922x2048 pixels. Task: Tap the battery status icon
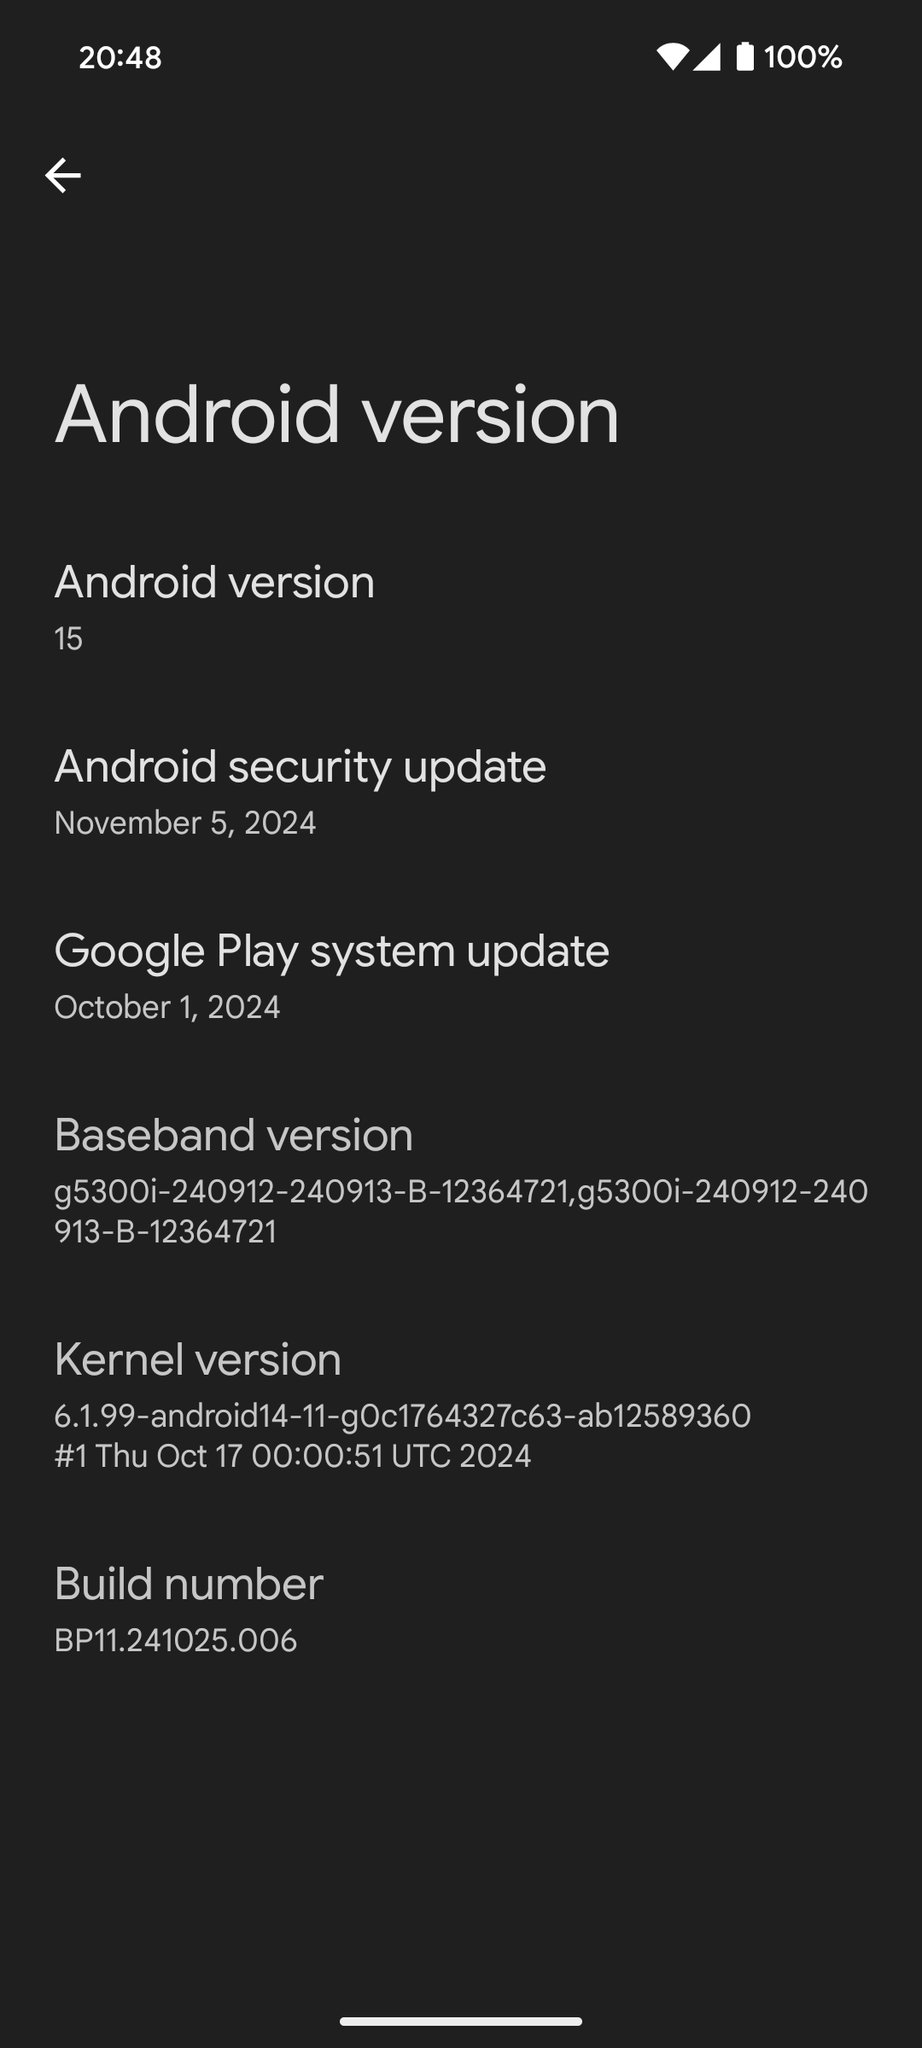pyautogui.click(x=745, y=57)
